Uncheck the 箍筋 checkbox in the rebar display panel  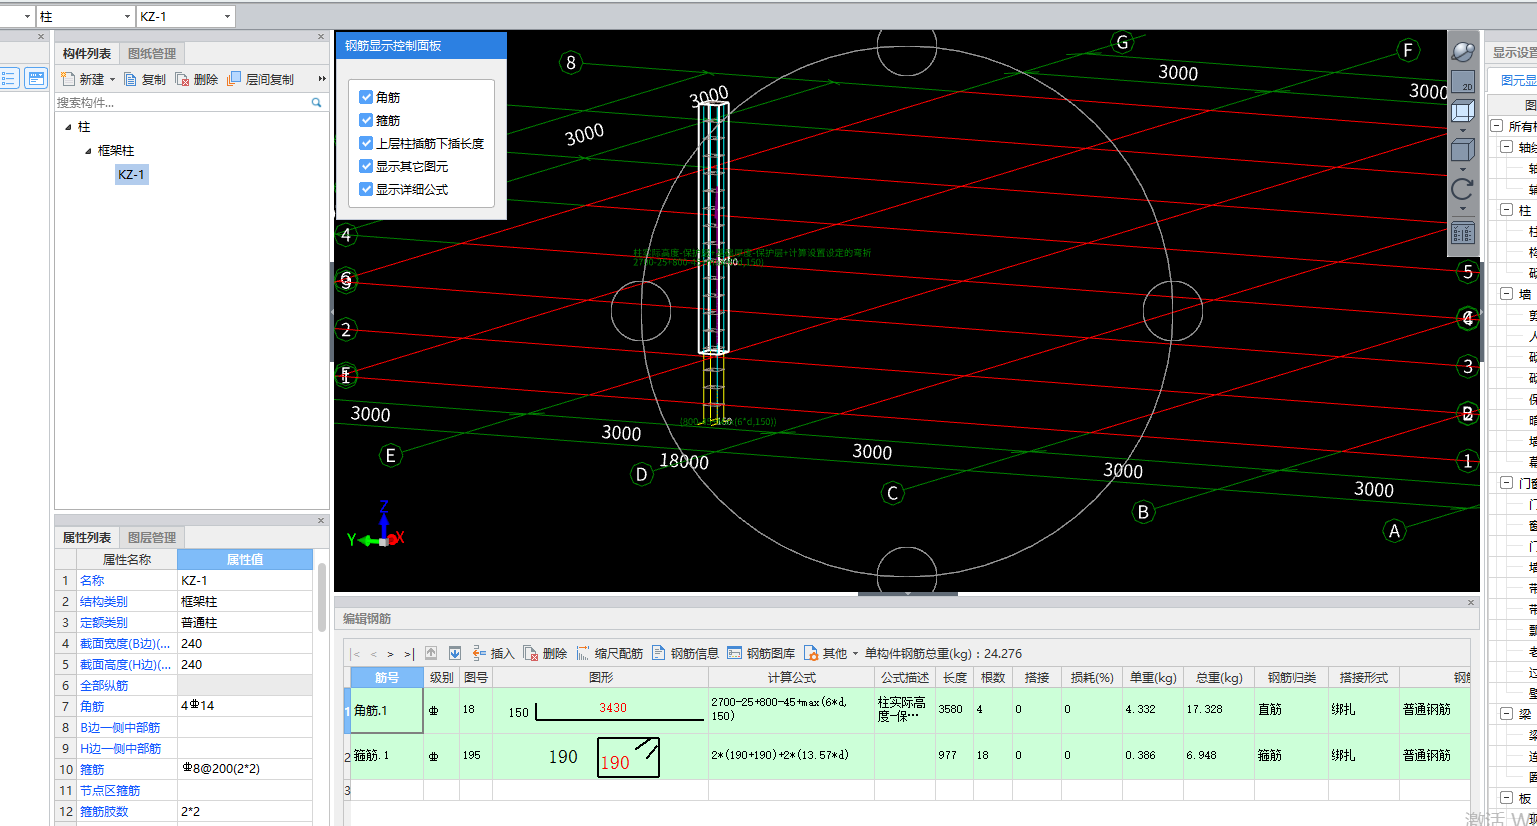coord(366,120)
